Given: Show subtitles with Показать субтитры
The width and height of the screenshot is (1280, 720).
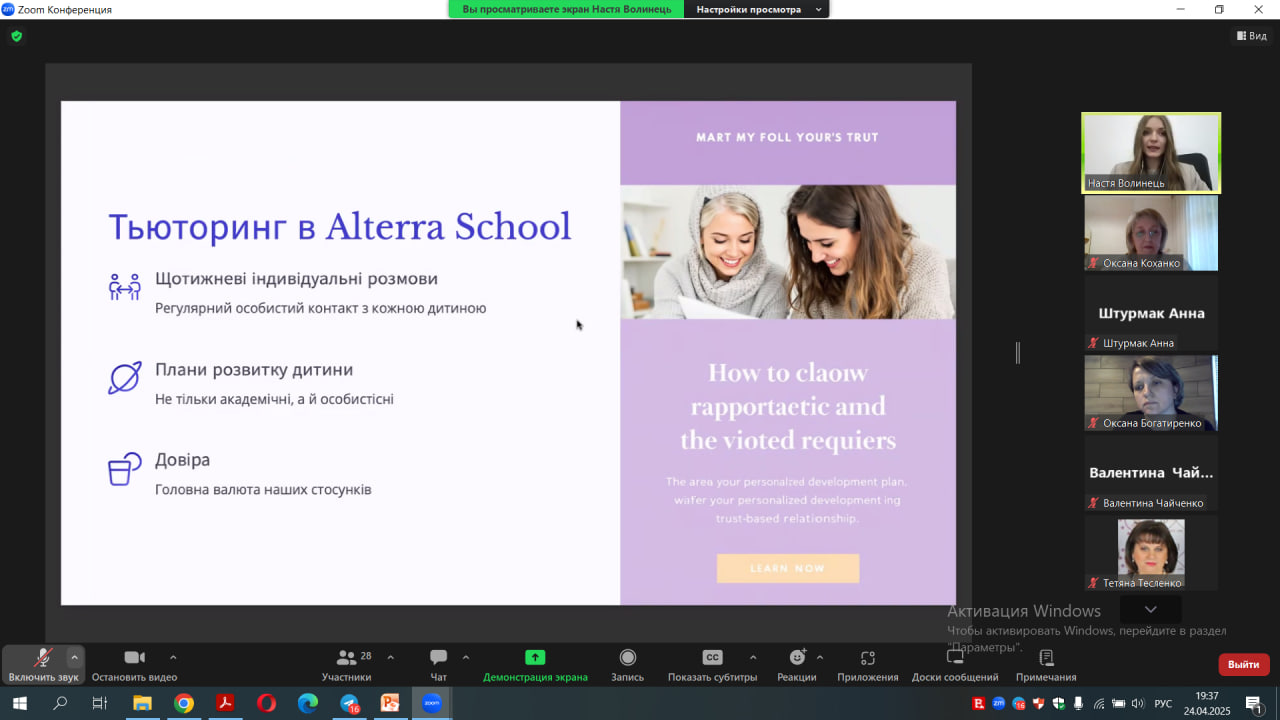Looking at the screenshot, I should 712,666.
